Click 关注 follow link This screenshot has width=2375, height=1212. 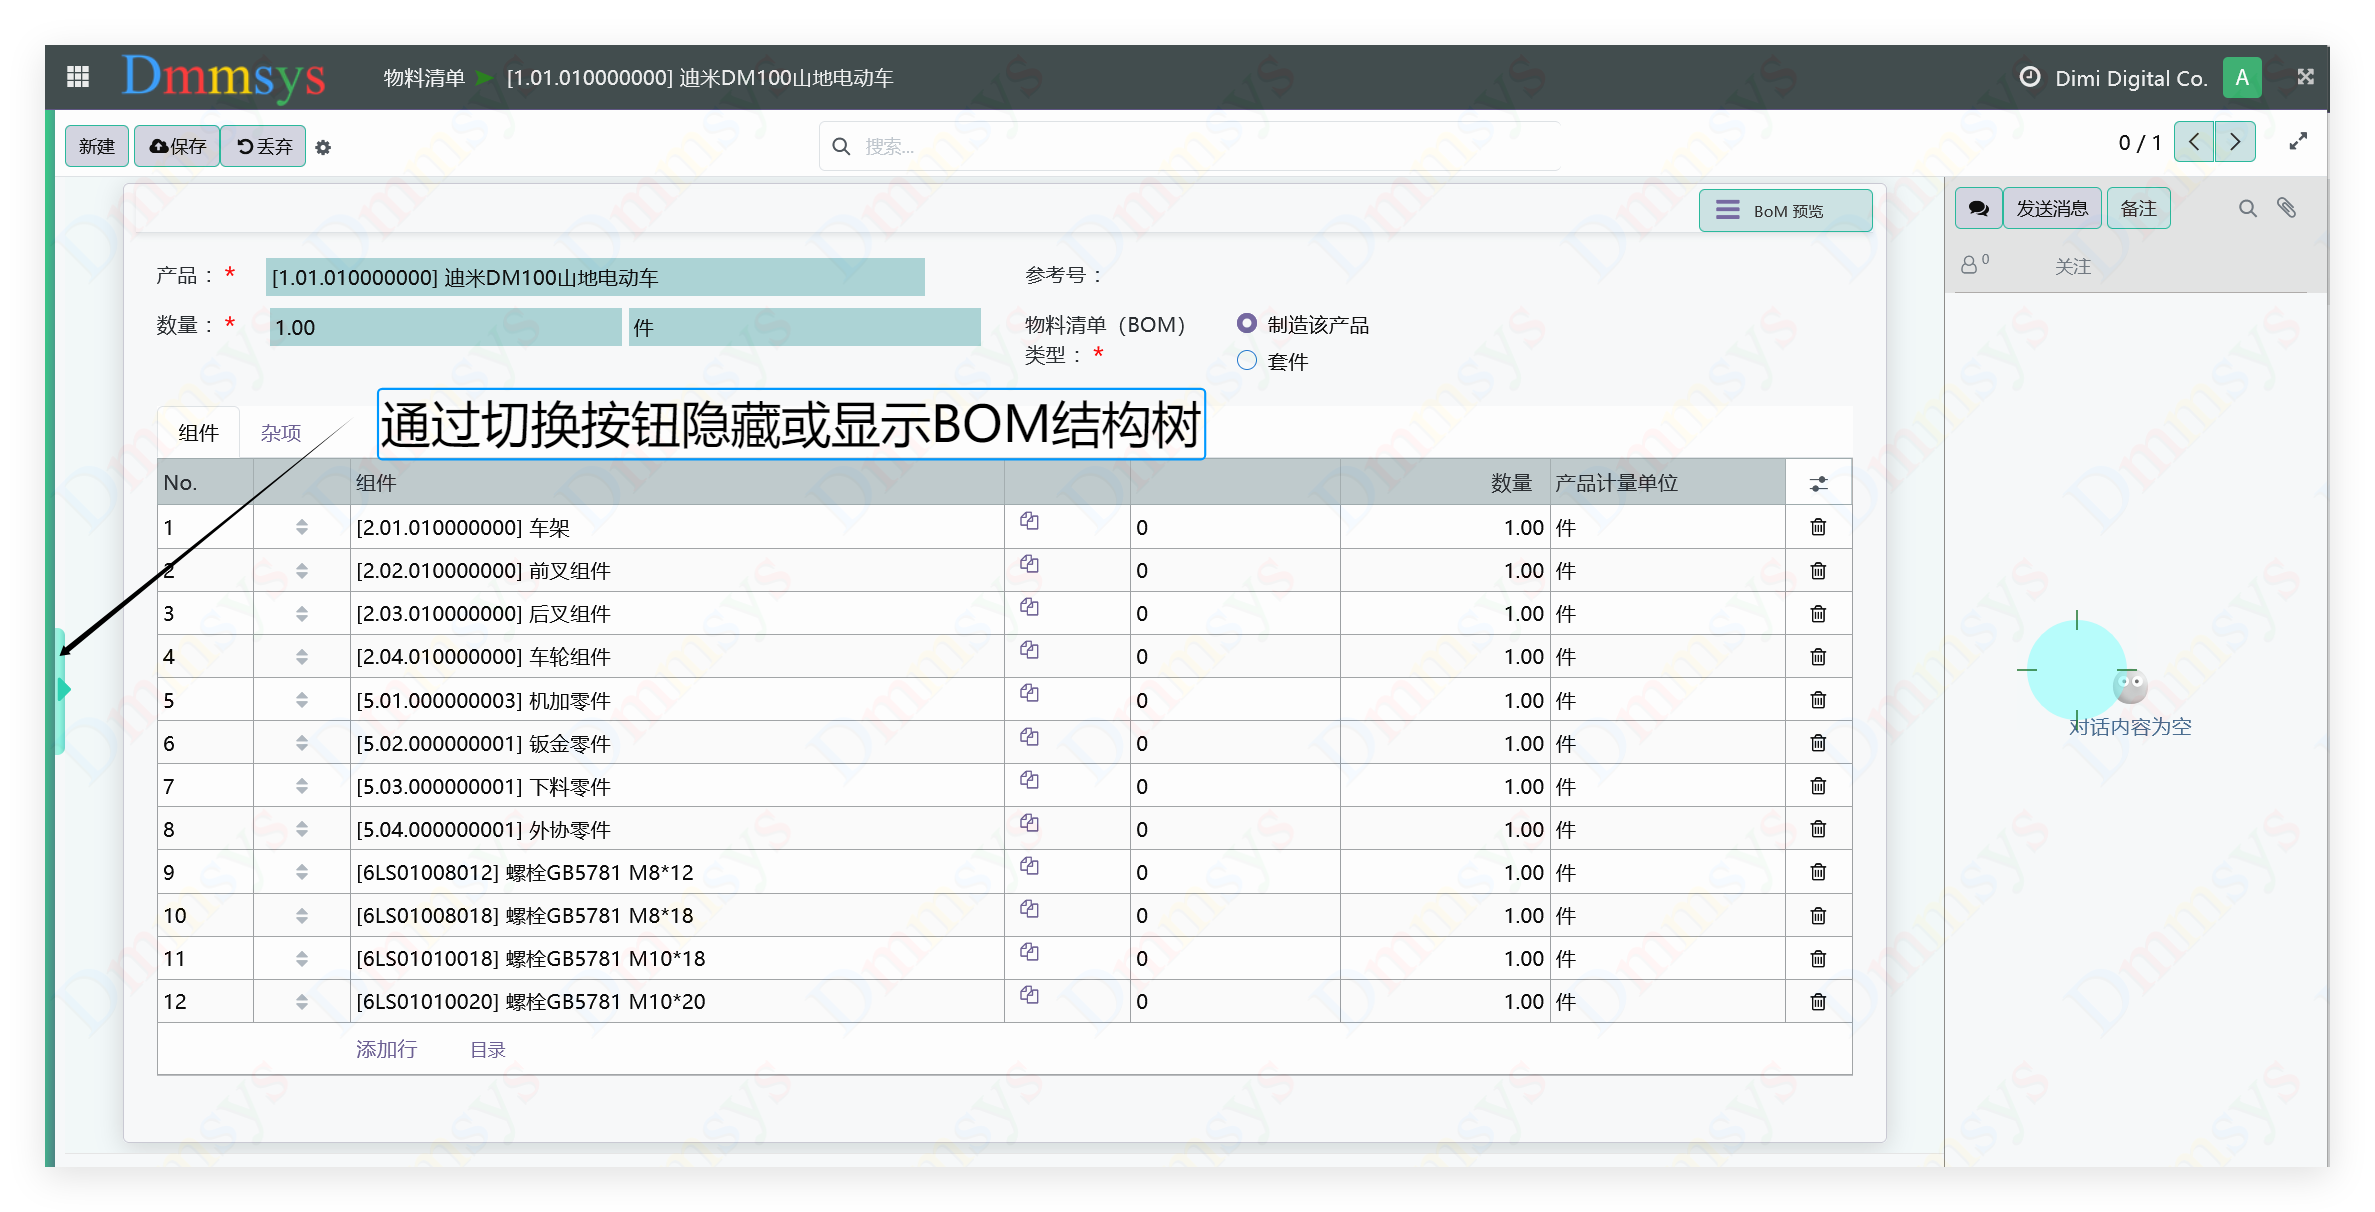[x=2073, y=266]
